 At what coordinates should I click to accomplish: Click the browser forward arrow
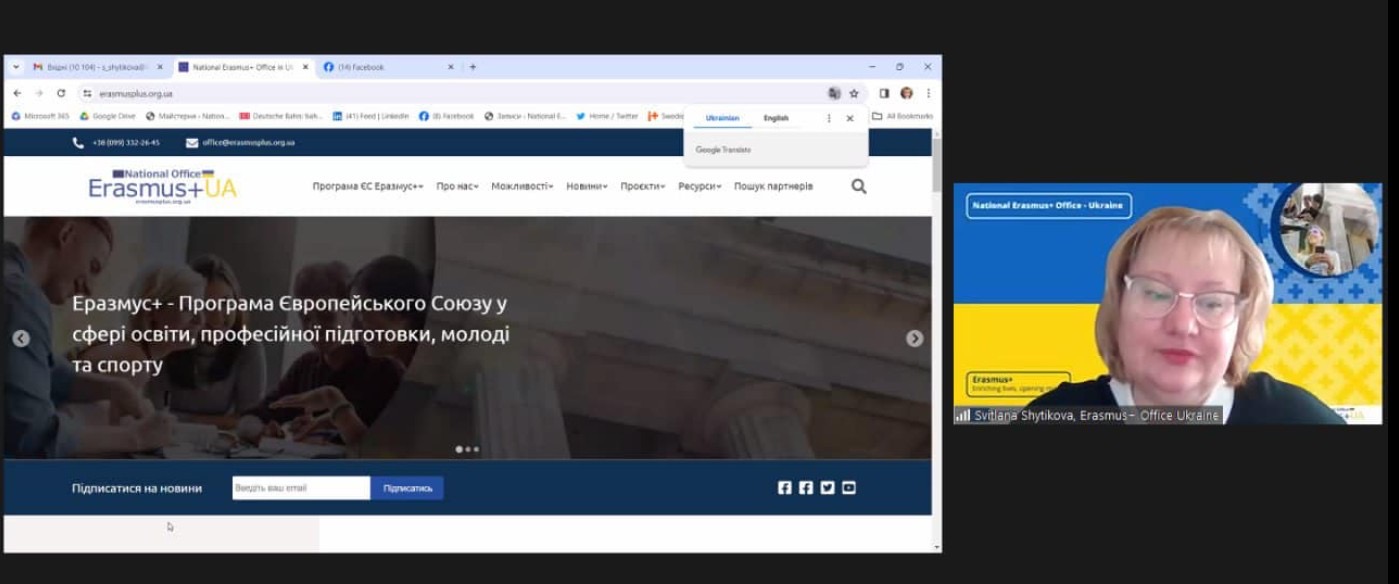[39, 93]
